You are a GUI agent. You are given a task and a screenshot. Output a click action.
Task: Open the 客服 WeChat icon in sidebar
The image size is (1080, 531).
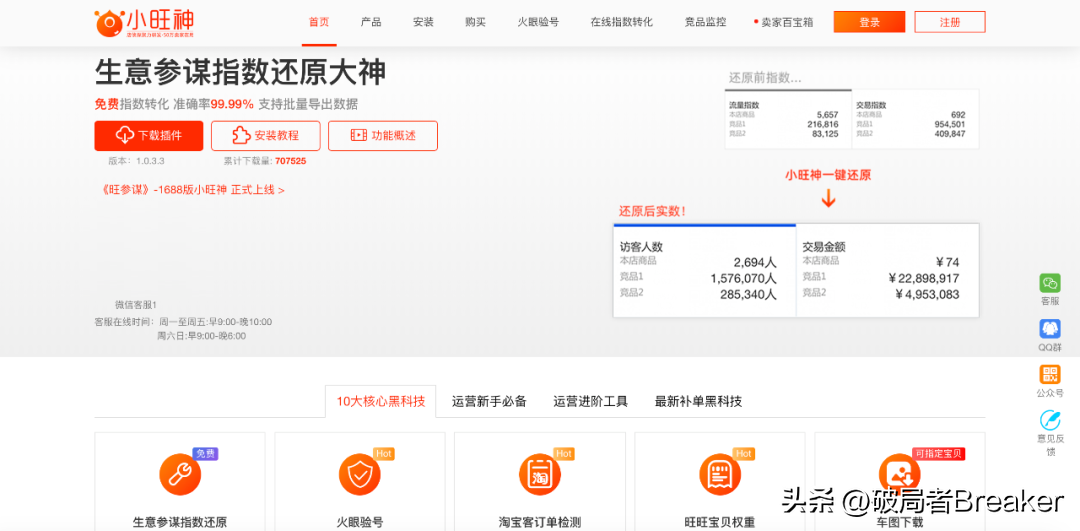click(1050, 283)
